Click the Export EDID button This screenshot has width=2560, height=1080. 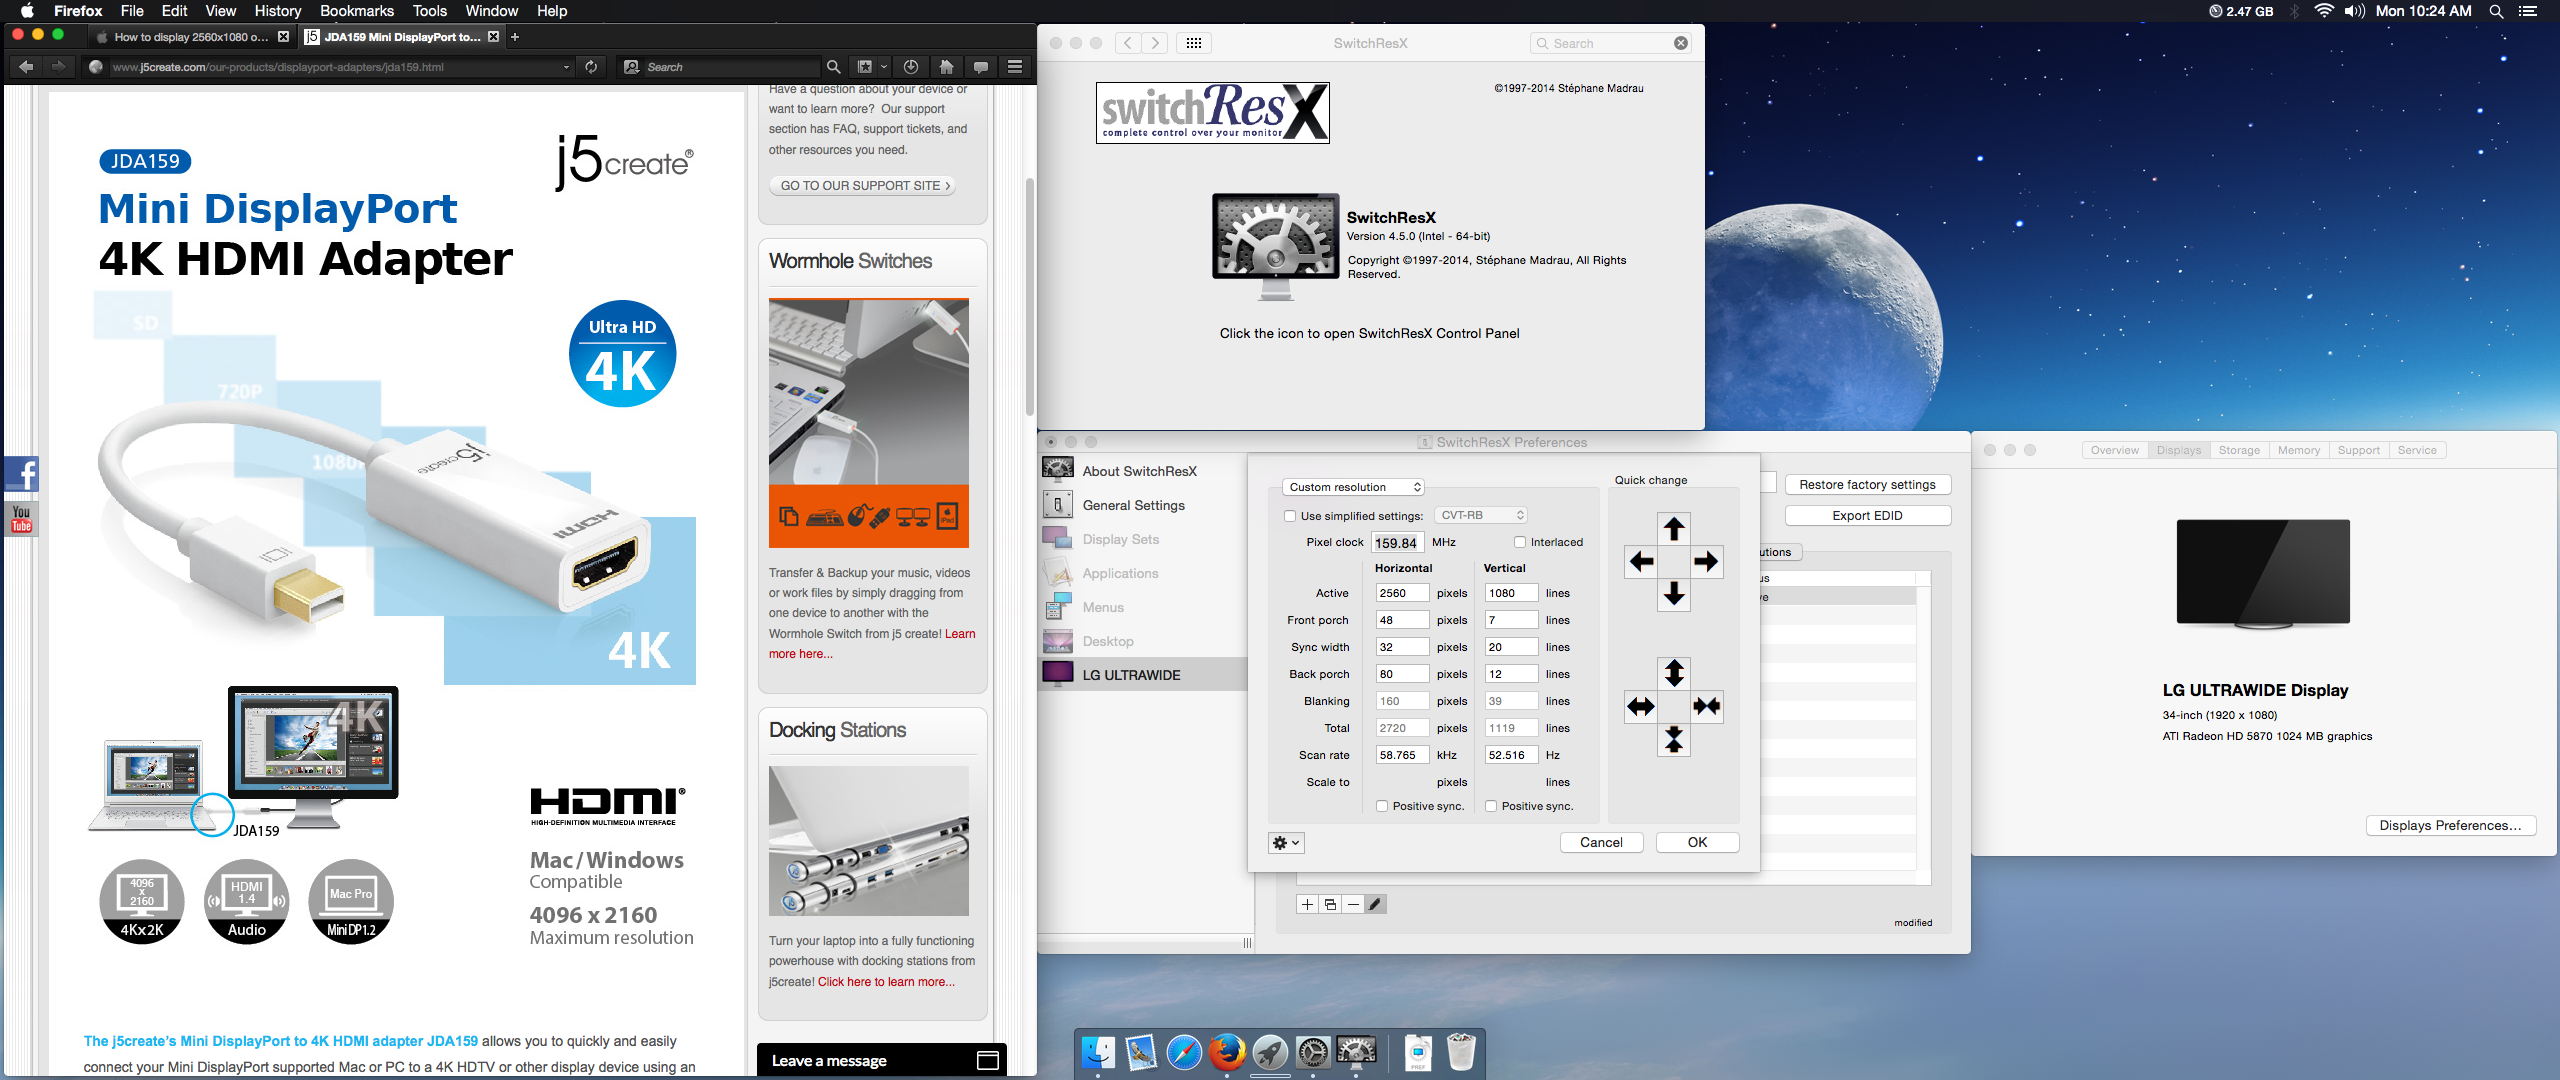click(1866, 515)
